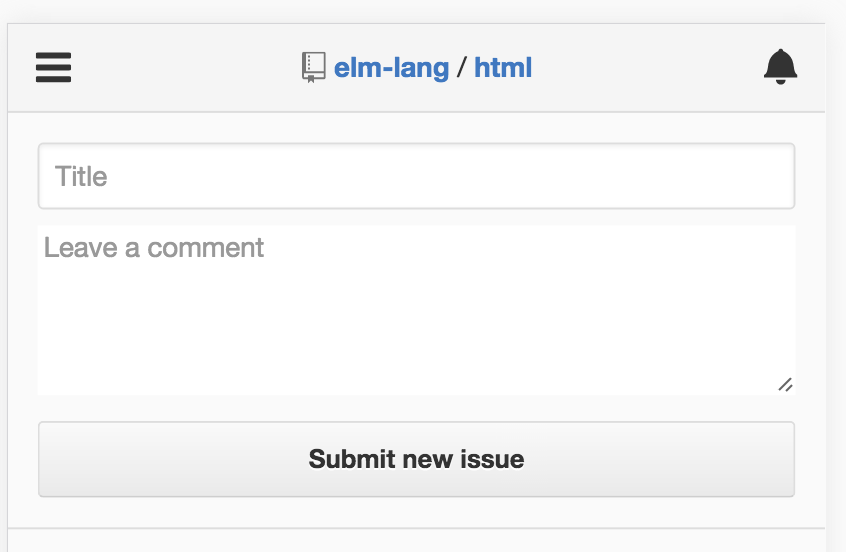
Task: Show notifications via the bell
Action: pyautogui.click(x=780, y=67)
